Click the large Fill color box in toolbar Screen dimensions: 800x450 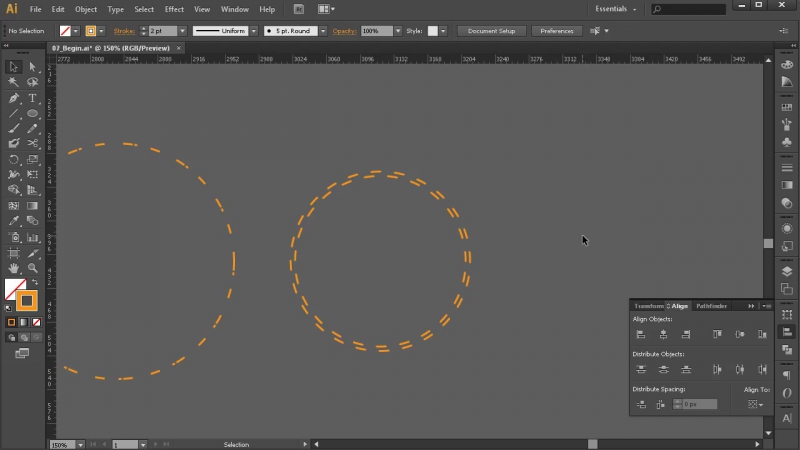15,288
